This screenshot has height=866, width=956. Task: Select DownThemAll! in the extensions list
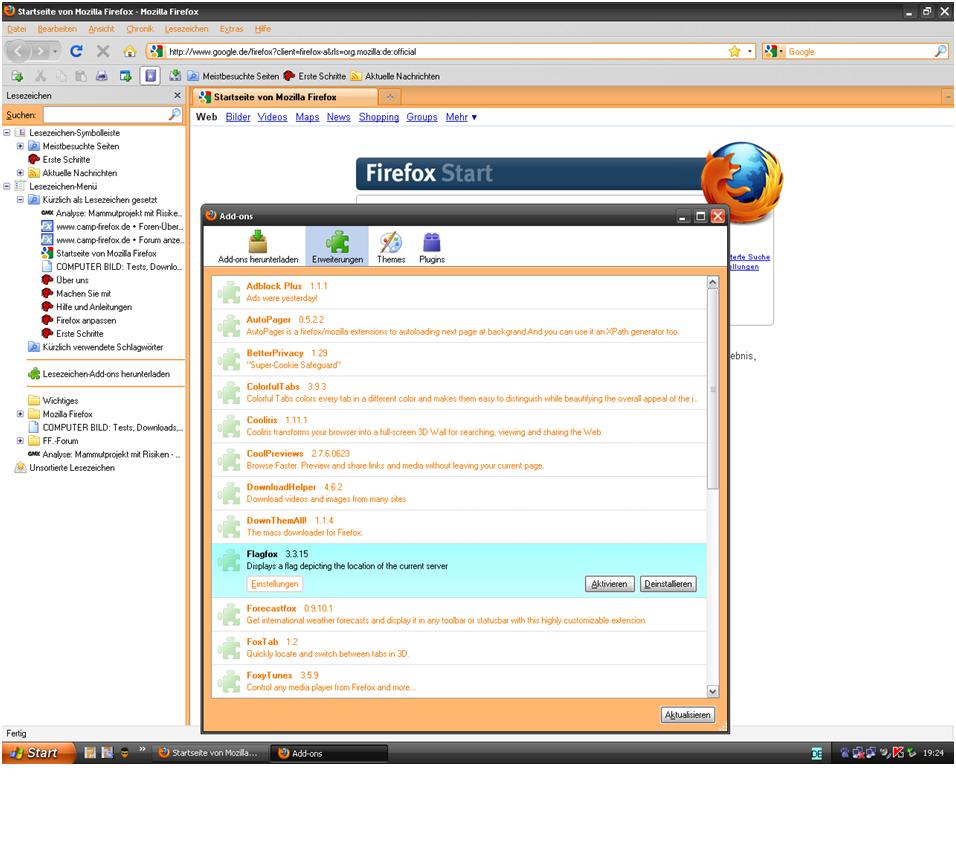[x=459, y=526]
